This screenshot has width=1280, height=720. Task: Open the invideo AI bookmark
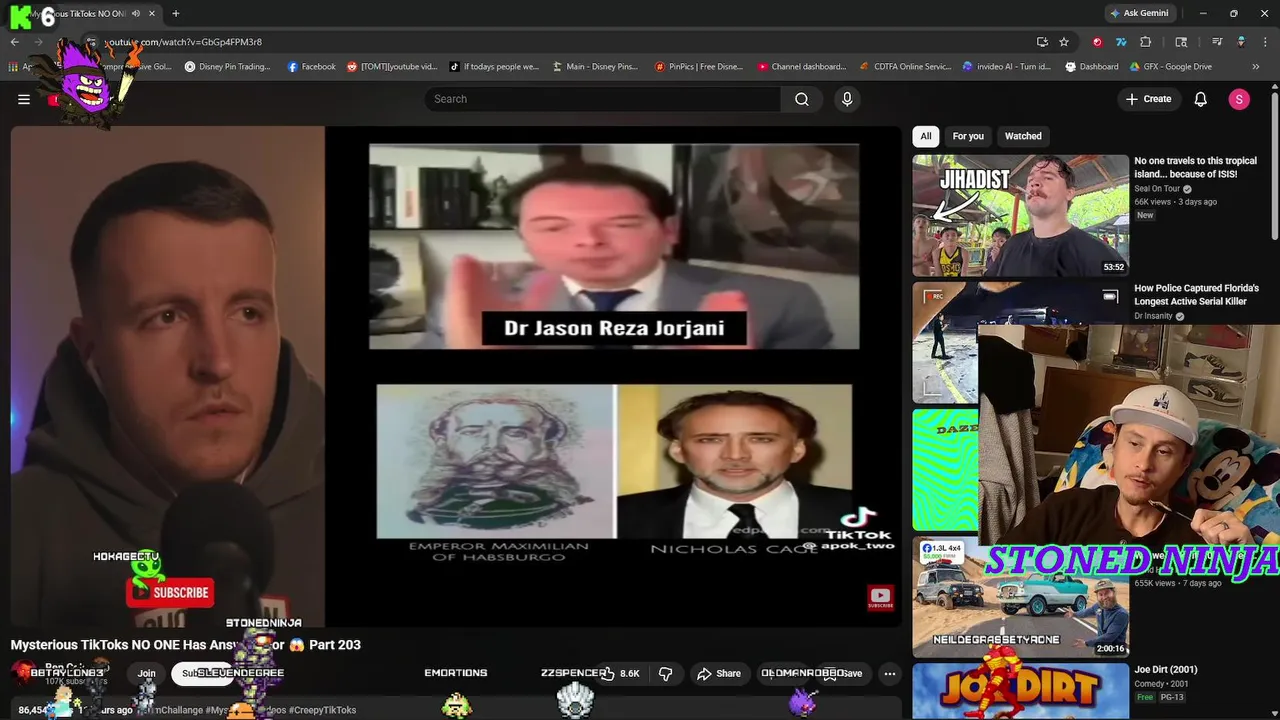(x=1007, y=67)
